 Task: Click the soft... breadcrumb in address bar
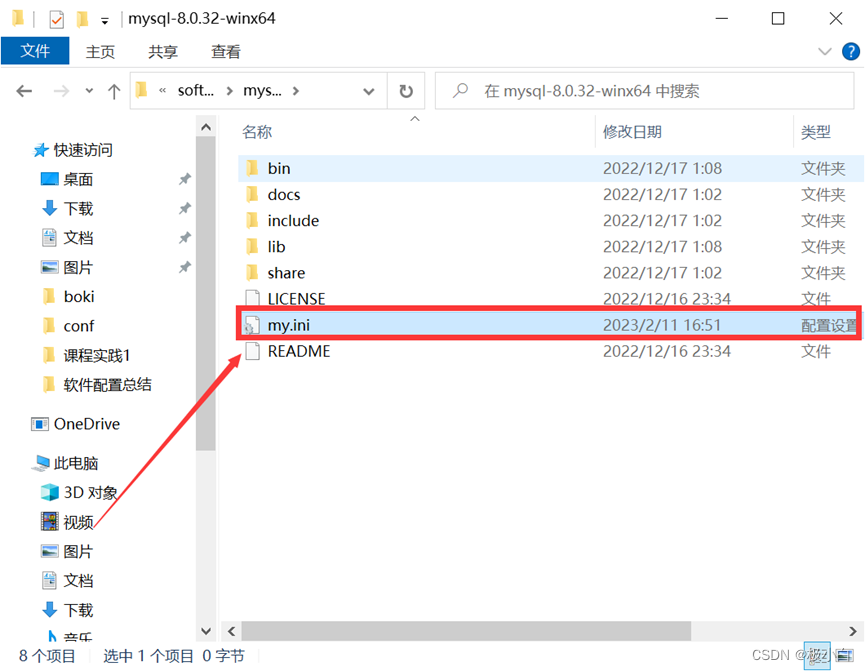[195, 90]
